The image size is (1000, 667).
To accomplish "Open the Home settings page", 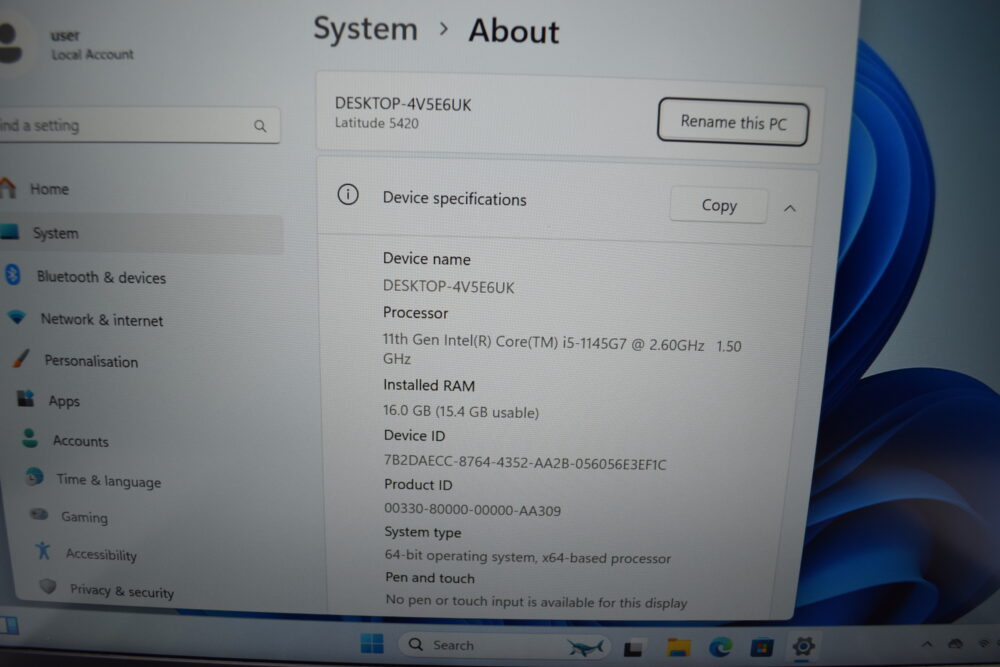I will click(x=49, y=189).
